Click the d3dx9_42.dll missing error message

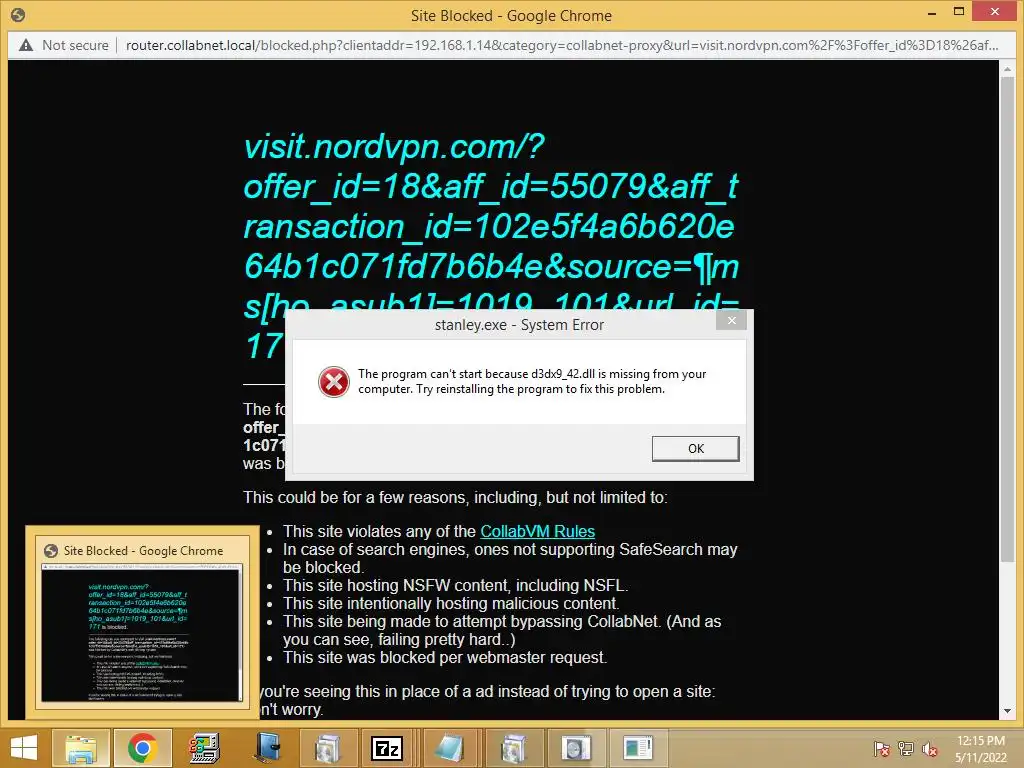point(532,381)
